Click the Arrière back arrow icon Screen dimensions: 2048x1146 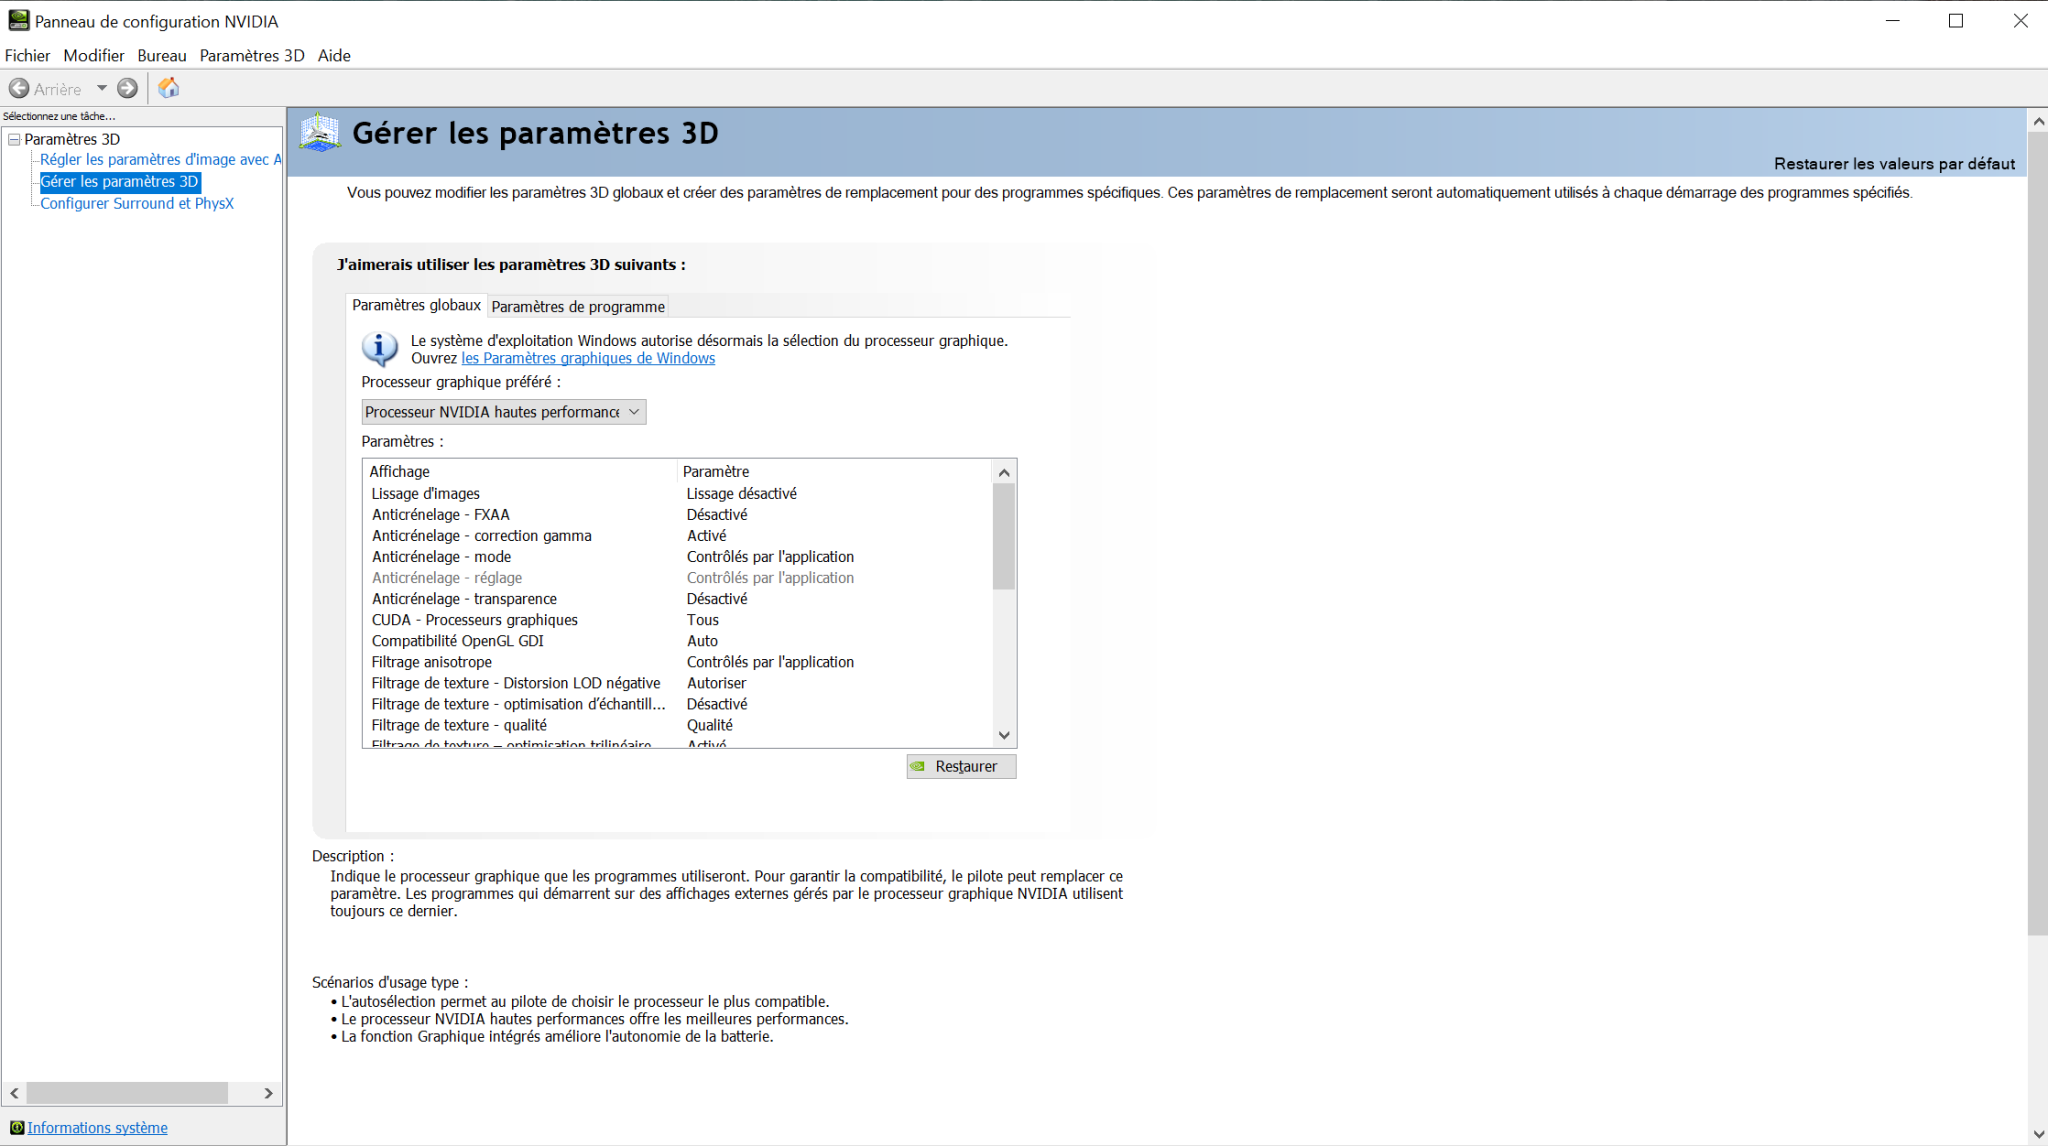19,89
